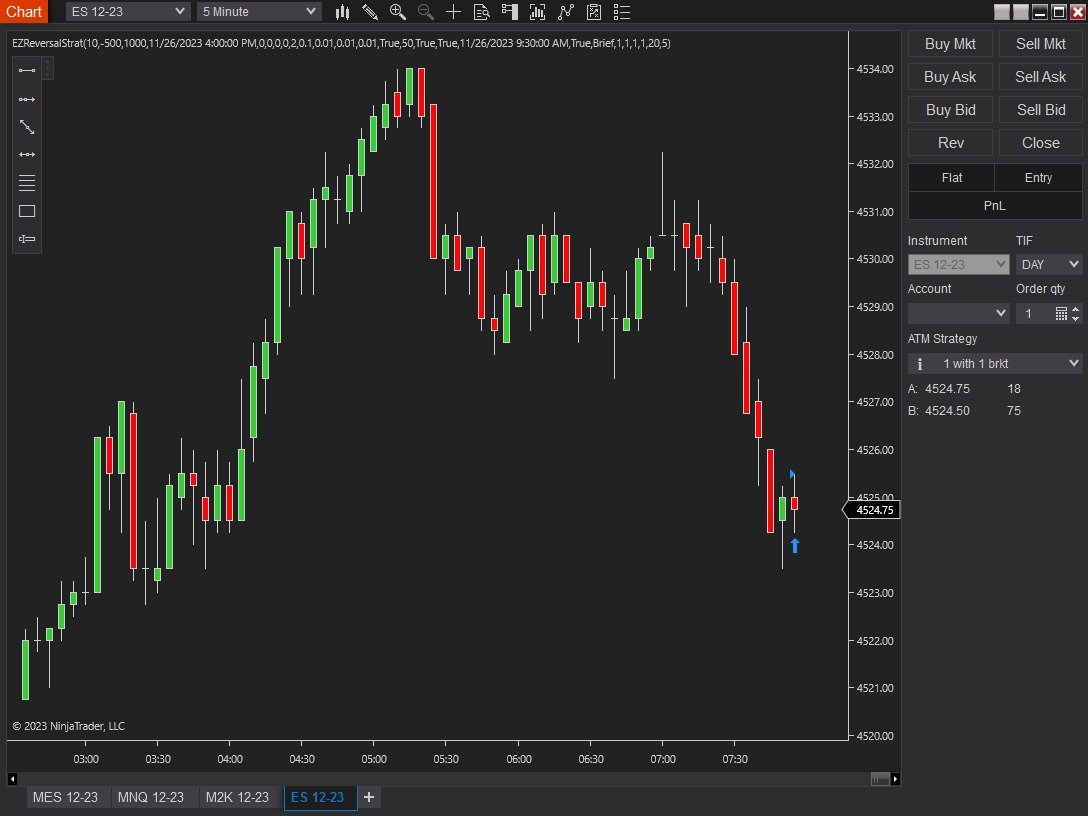Image resolution: width=1088 pixels, height=816 pixels.
Task: Click the Buy Ask button
Action: 950,77
